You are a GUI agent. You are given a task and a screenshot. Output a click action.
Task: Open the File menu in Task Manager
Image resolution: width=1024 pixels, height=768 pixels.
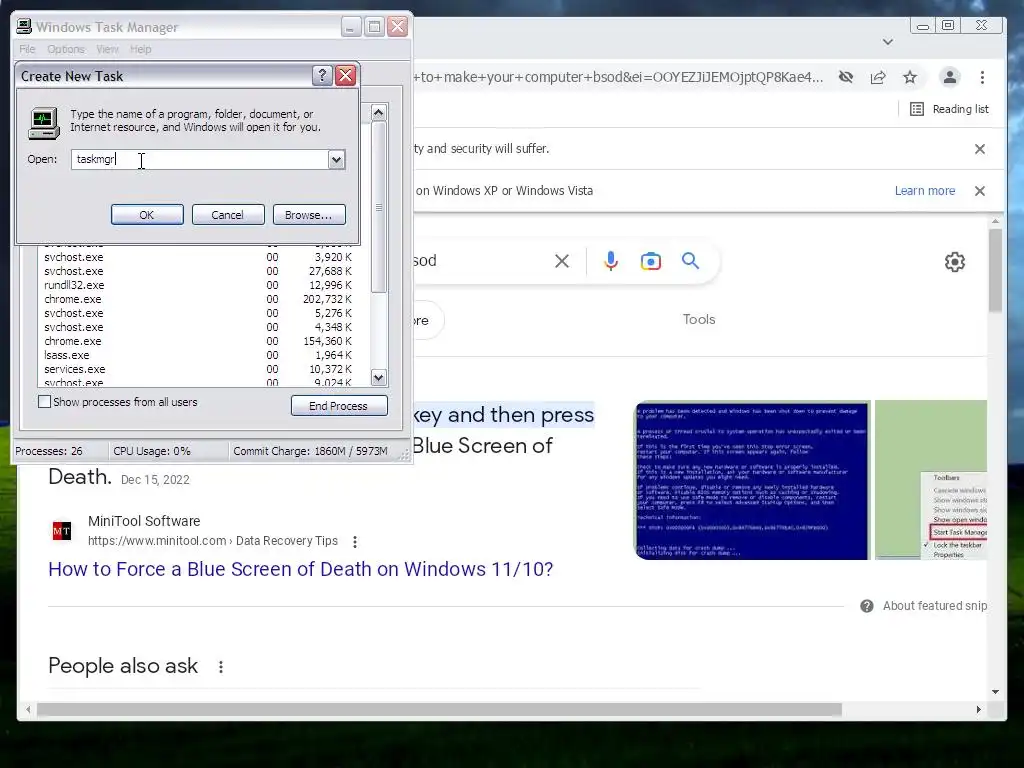tap(27, 49)
